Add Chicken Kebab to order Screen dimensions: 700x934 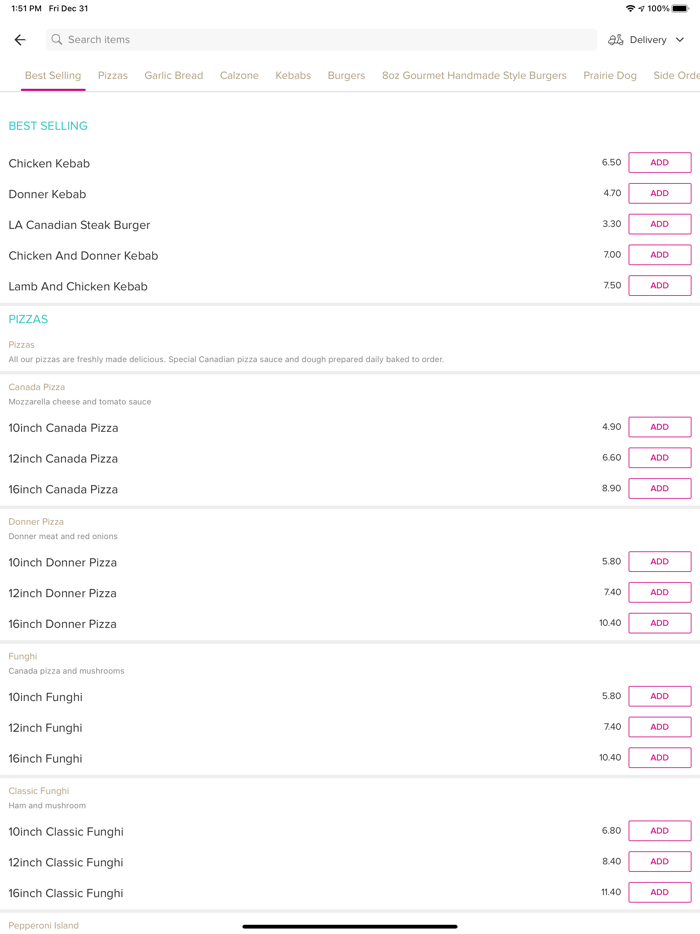click(659, 163)
